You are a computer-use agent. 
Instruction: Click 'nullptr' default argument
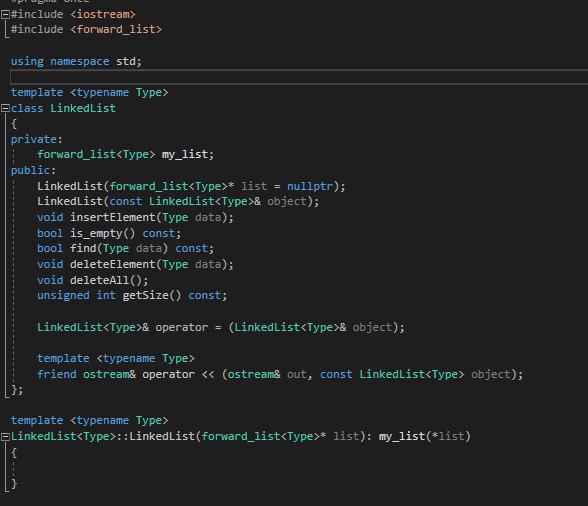(310, 186)
